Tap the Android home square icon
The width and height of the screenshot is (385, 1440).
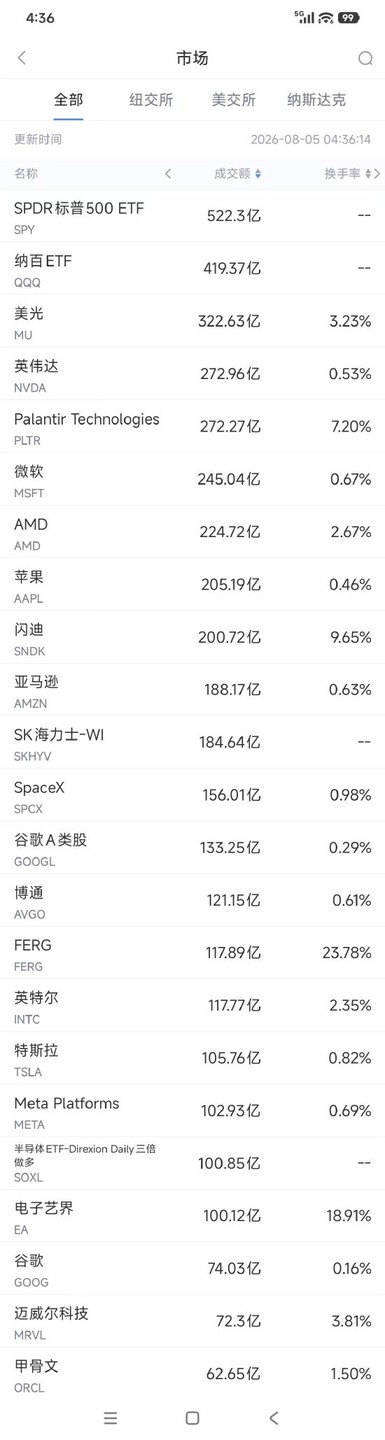pyautogui.click(x=192, y=1417)
